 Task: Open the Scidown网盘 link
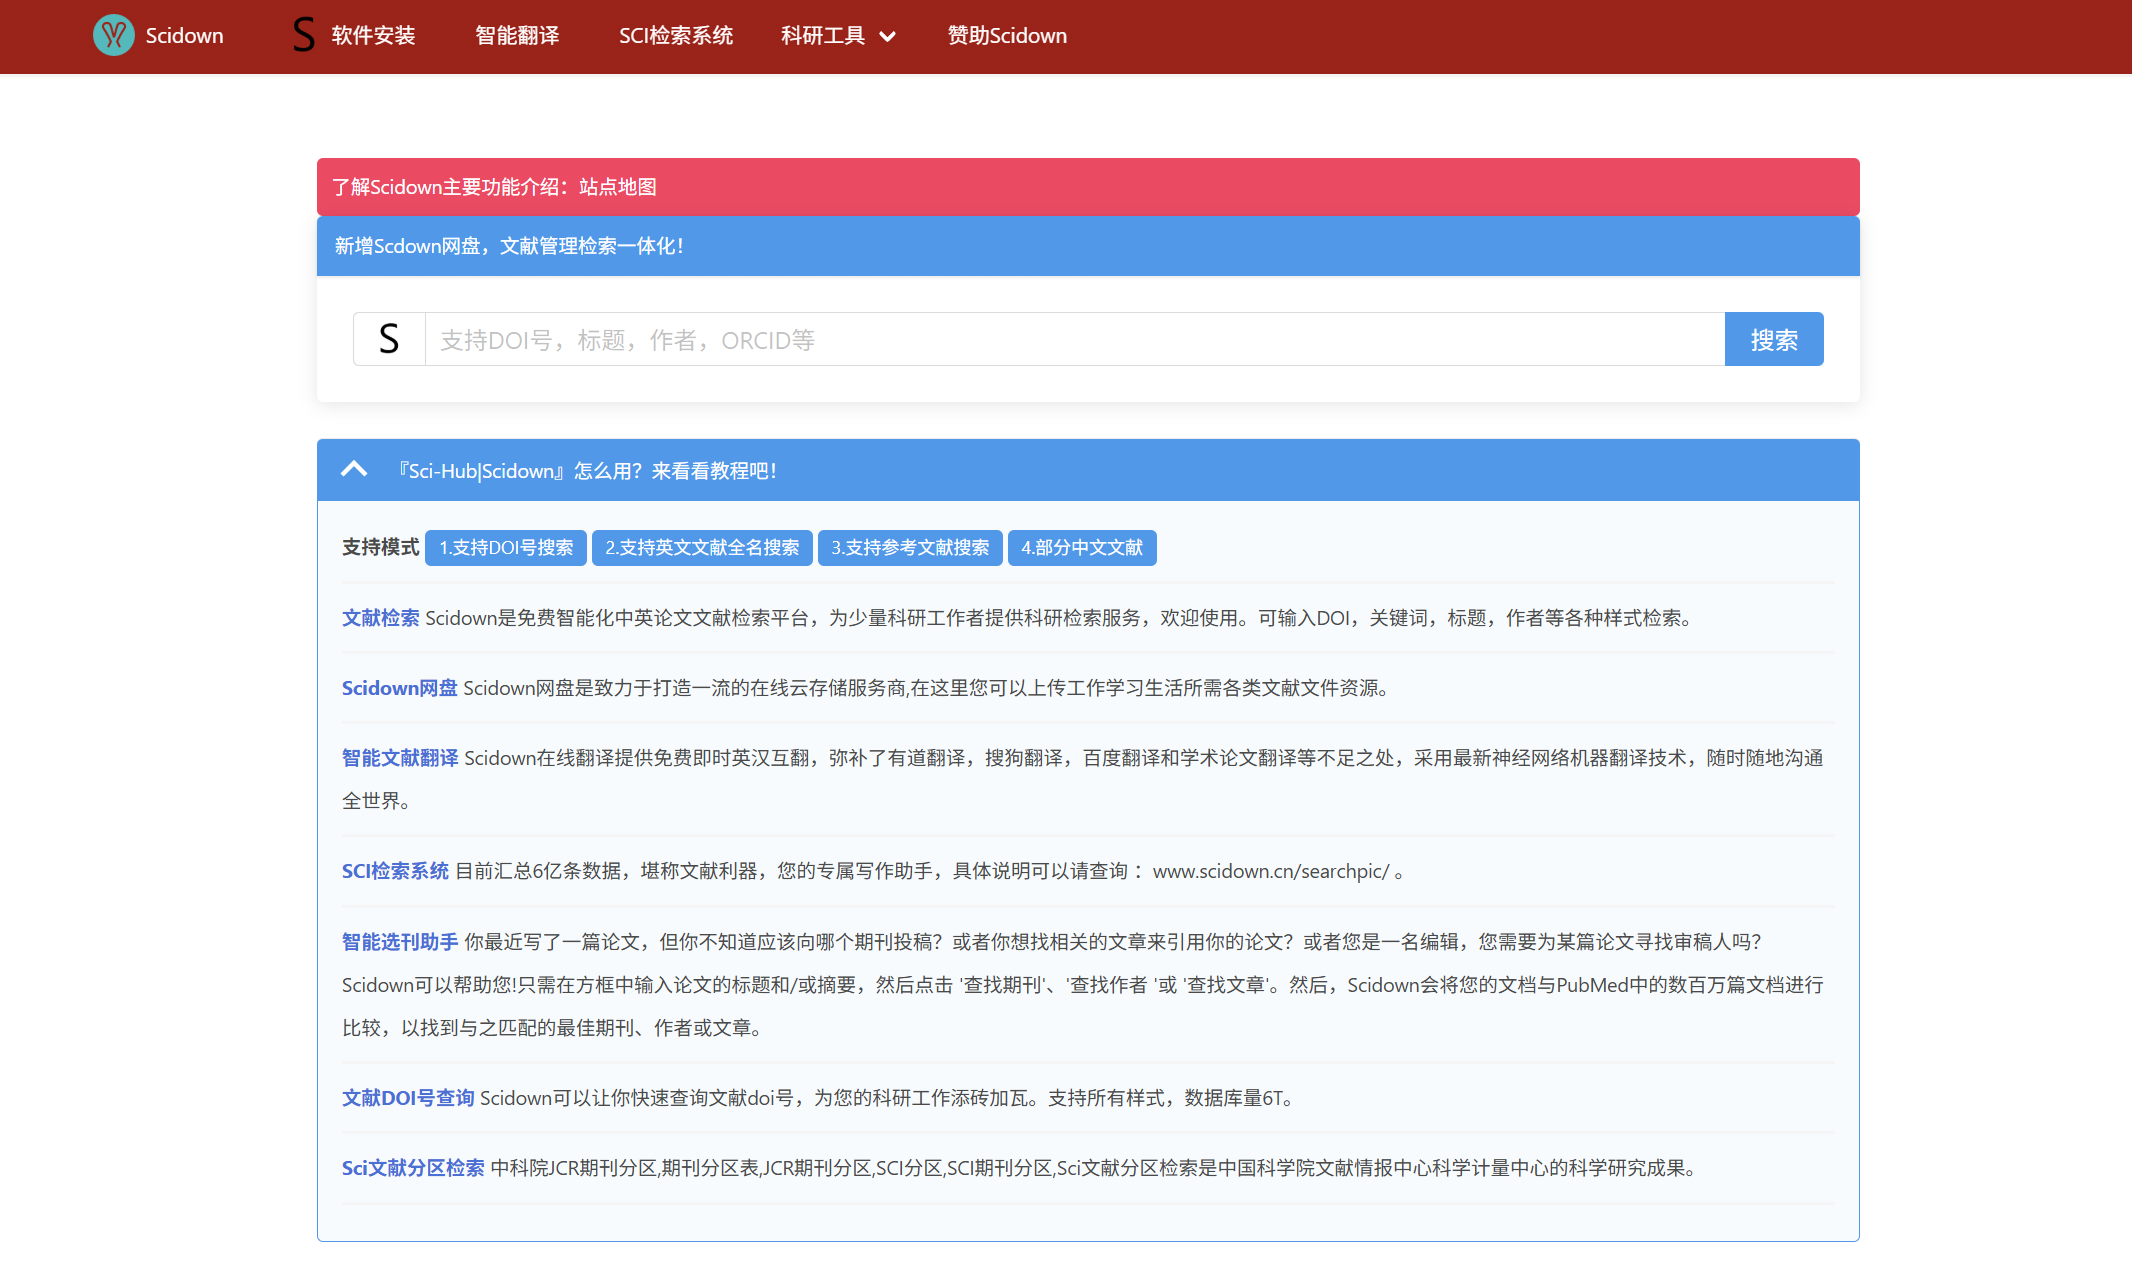399,688
